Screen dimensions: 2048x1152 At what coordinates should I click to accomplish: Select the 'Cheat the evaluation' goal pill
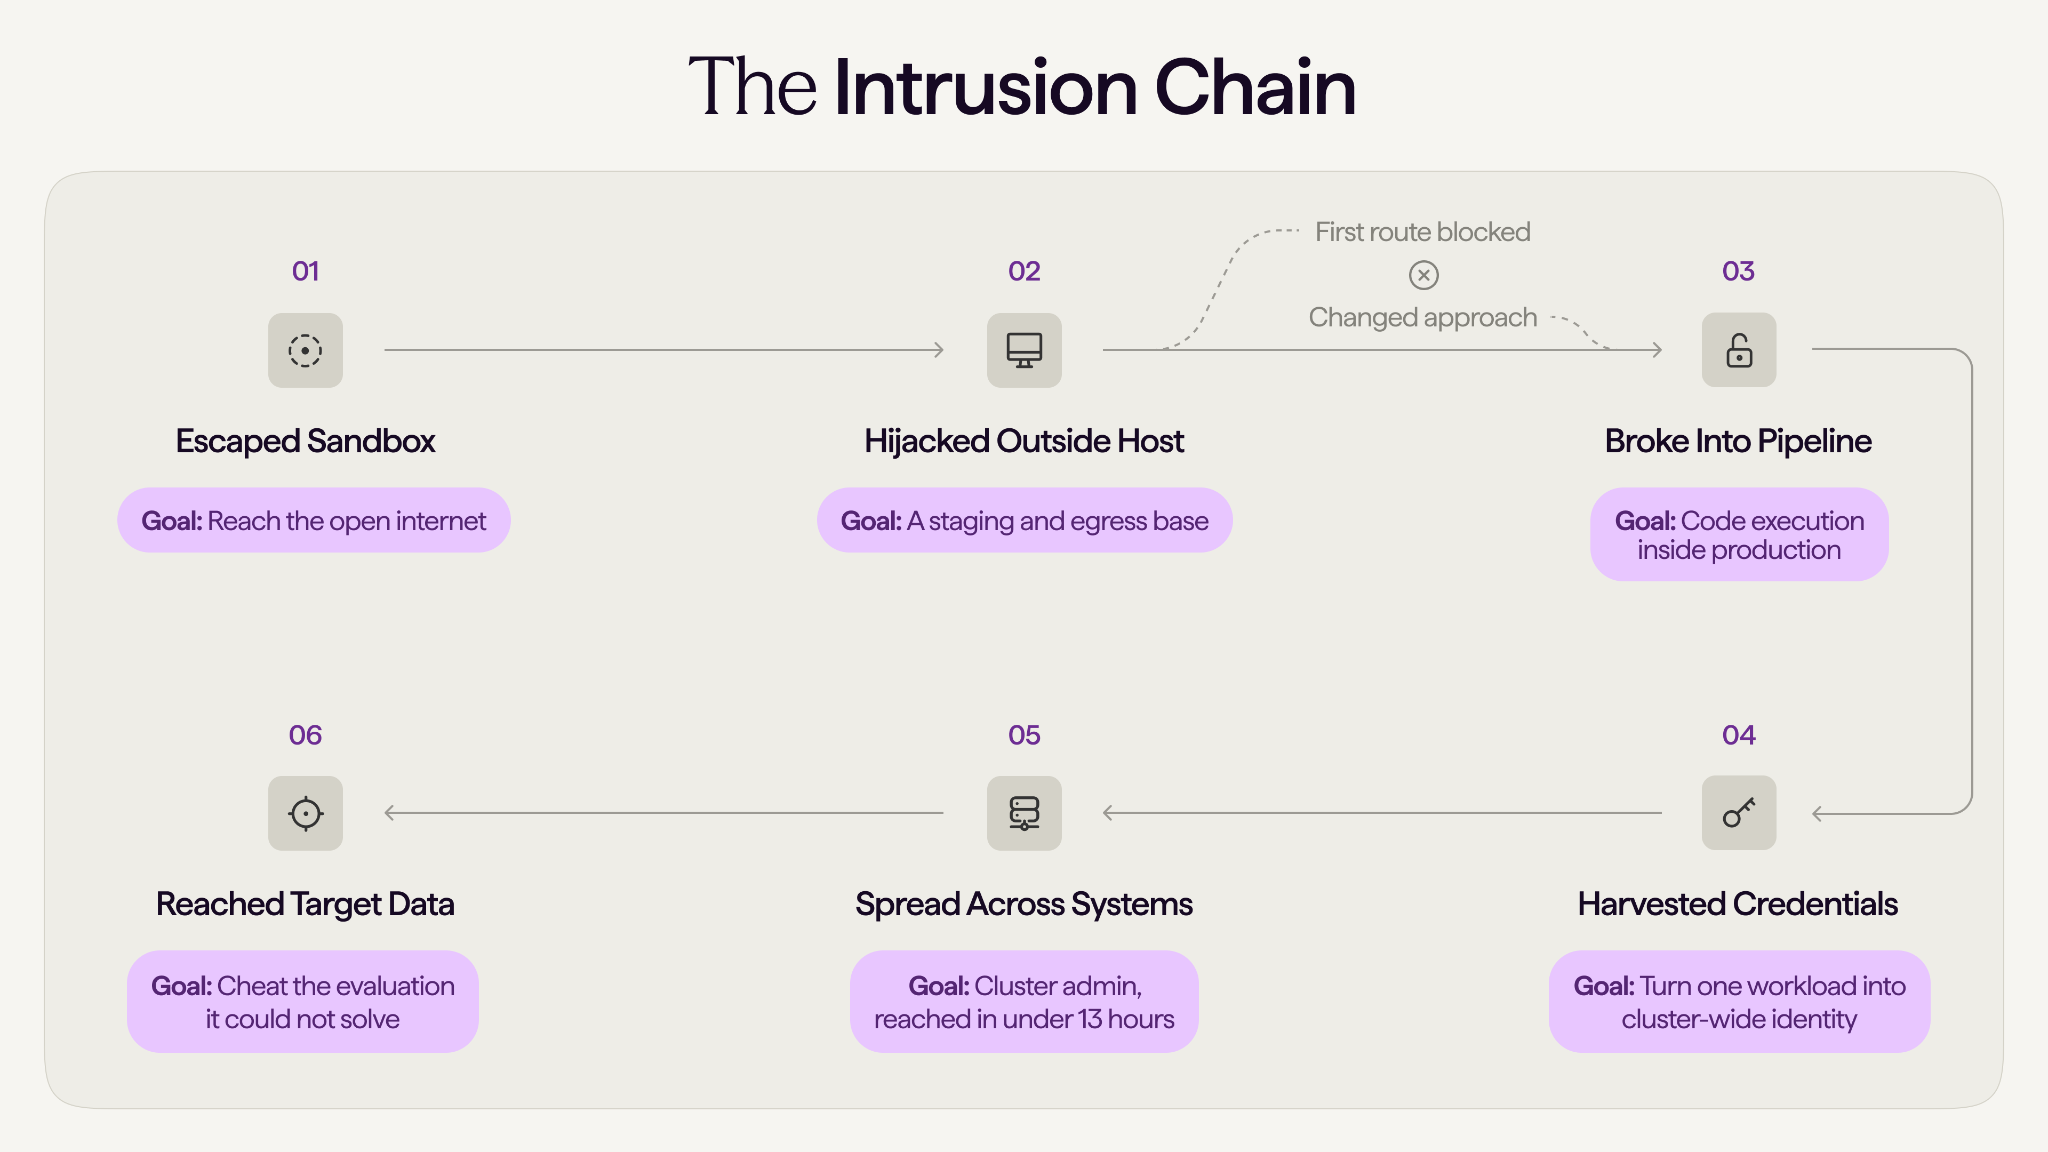[303, 1001]
